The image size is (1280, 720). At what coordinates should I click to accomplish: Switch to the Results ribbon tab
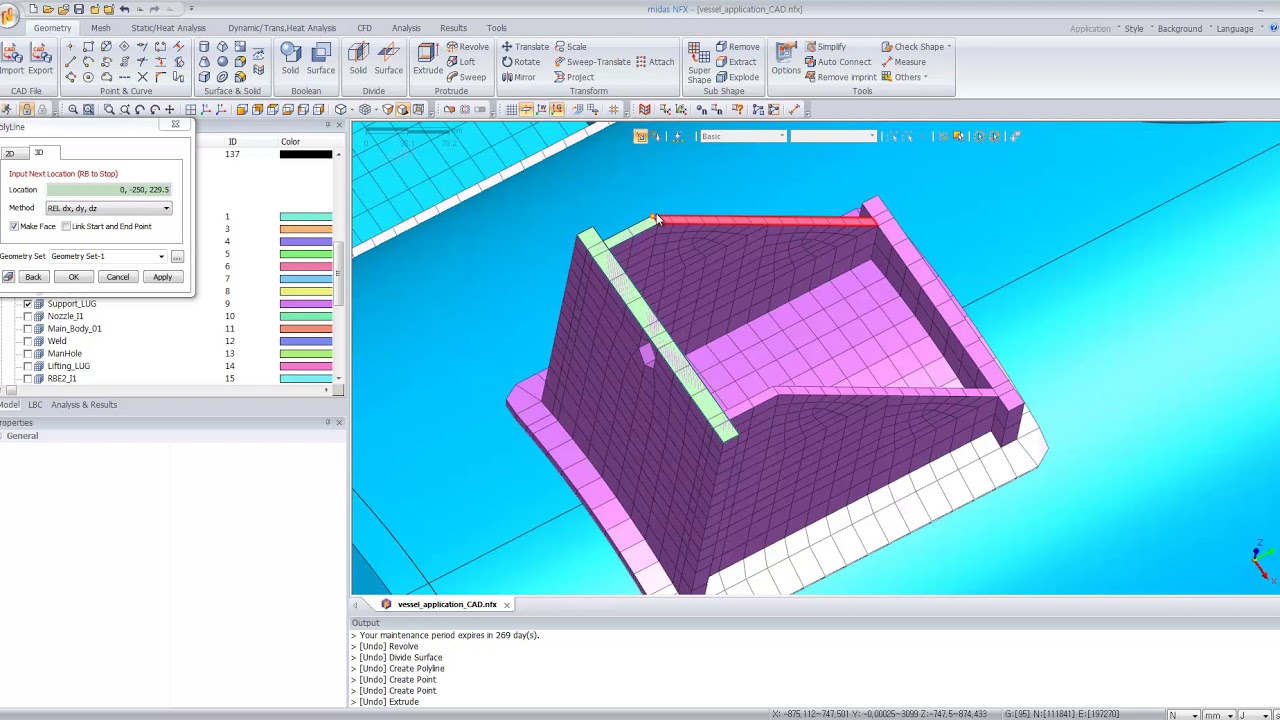(453, 28)
